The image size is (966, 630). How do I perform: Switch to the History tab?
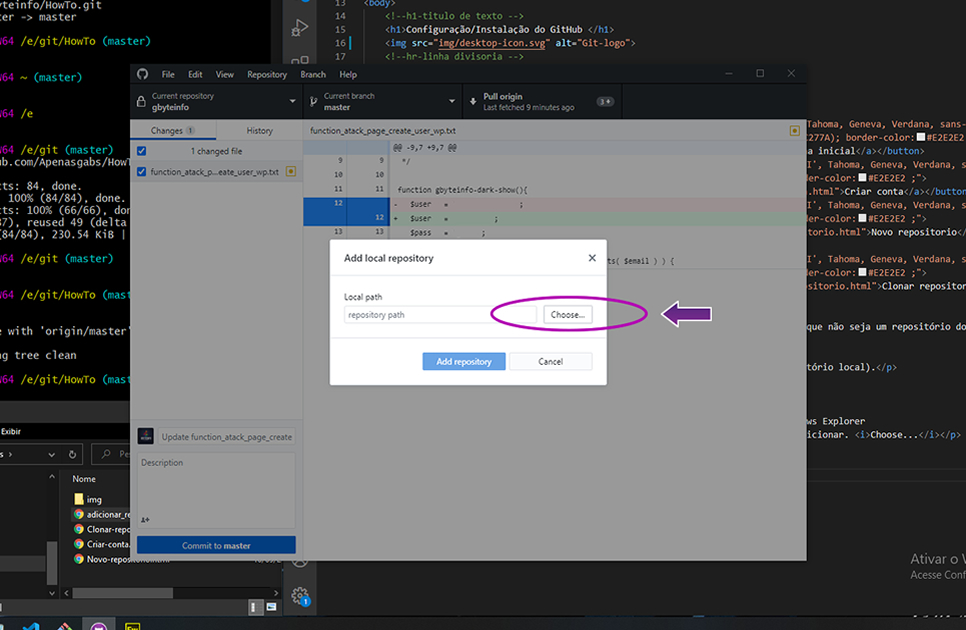[x=259, y=131]
